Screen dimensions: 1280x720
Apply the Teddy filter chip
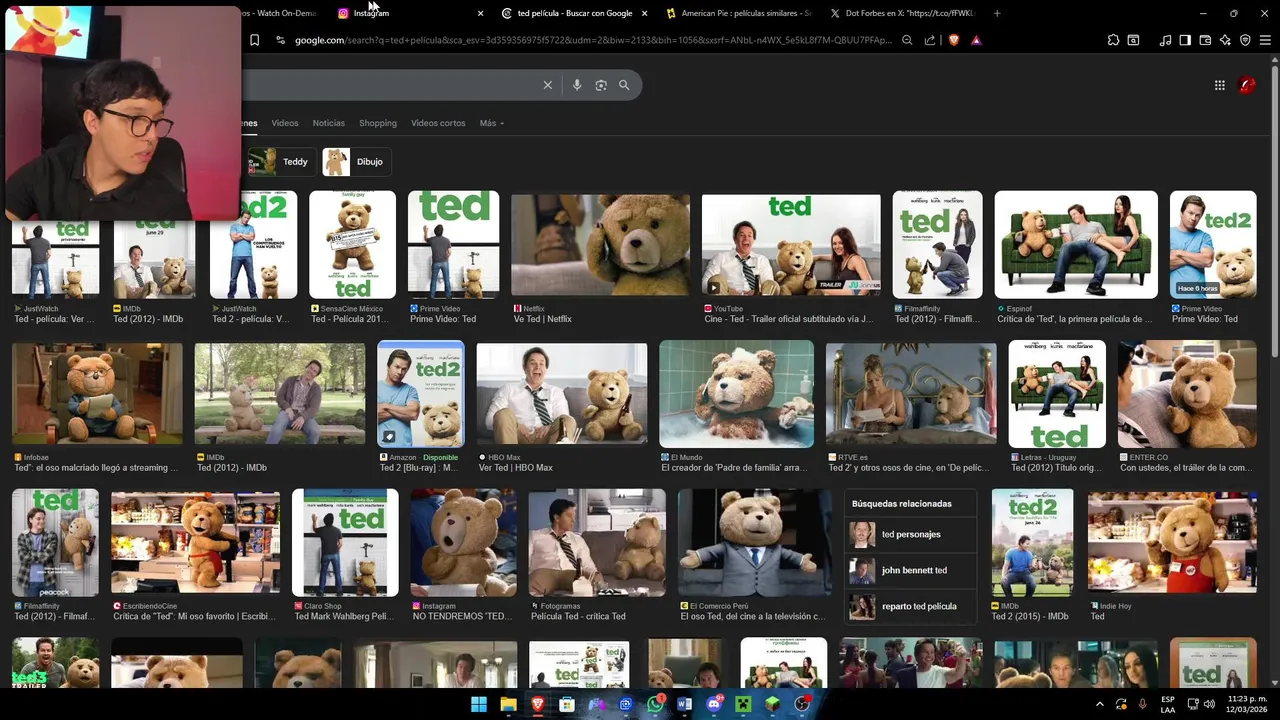tap(281, 162)
